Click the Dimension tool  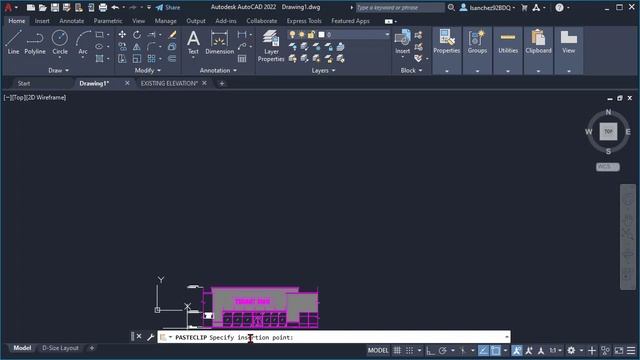[220, 43]
